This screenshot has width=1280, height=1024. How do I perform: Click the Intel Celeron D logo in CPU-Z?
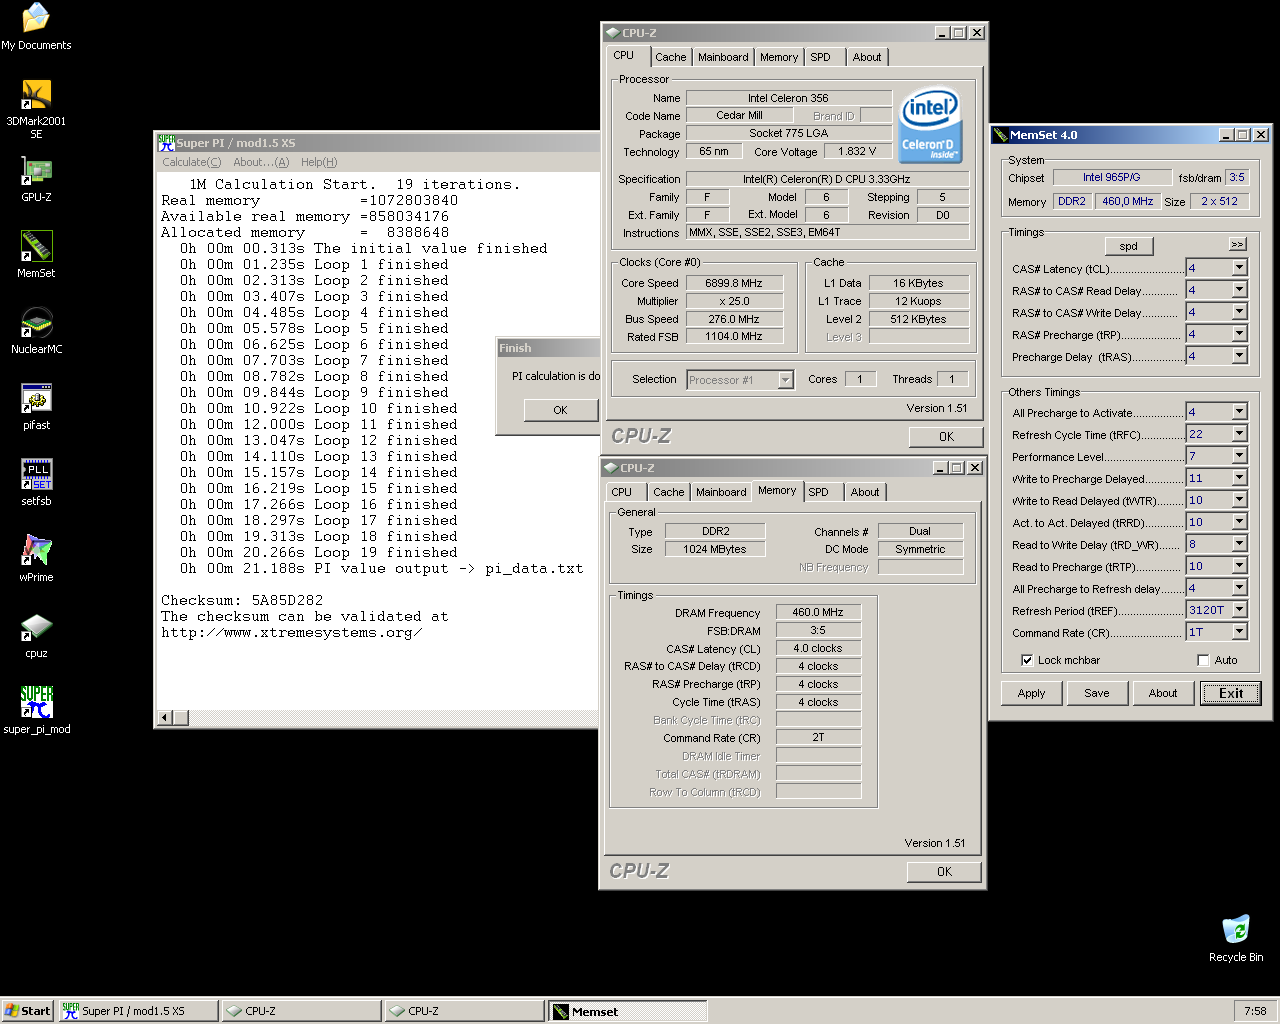click(930, 124)
